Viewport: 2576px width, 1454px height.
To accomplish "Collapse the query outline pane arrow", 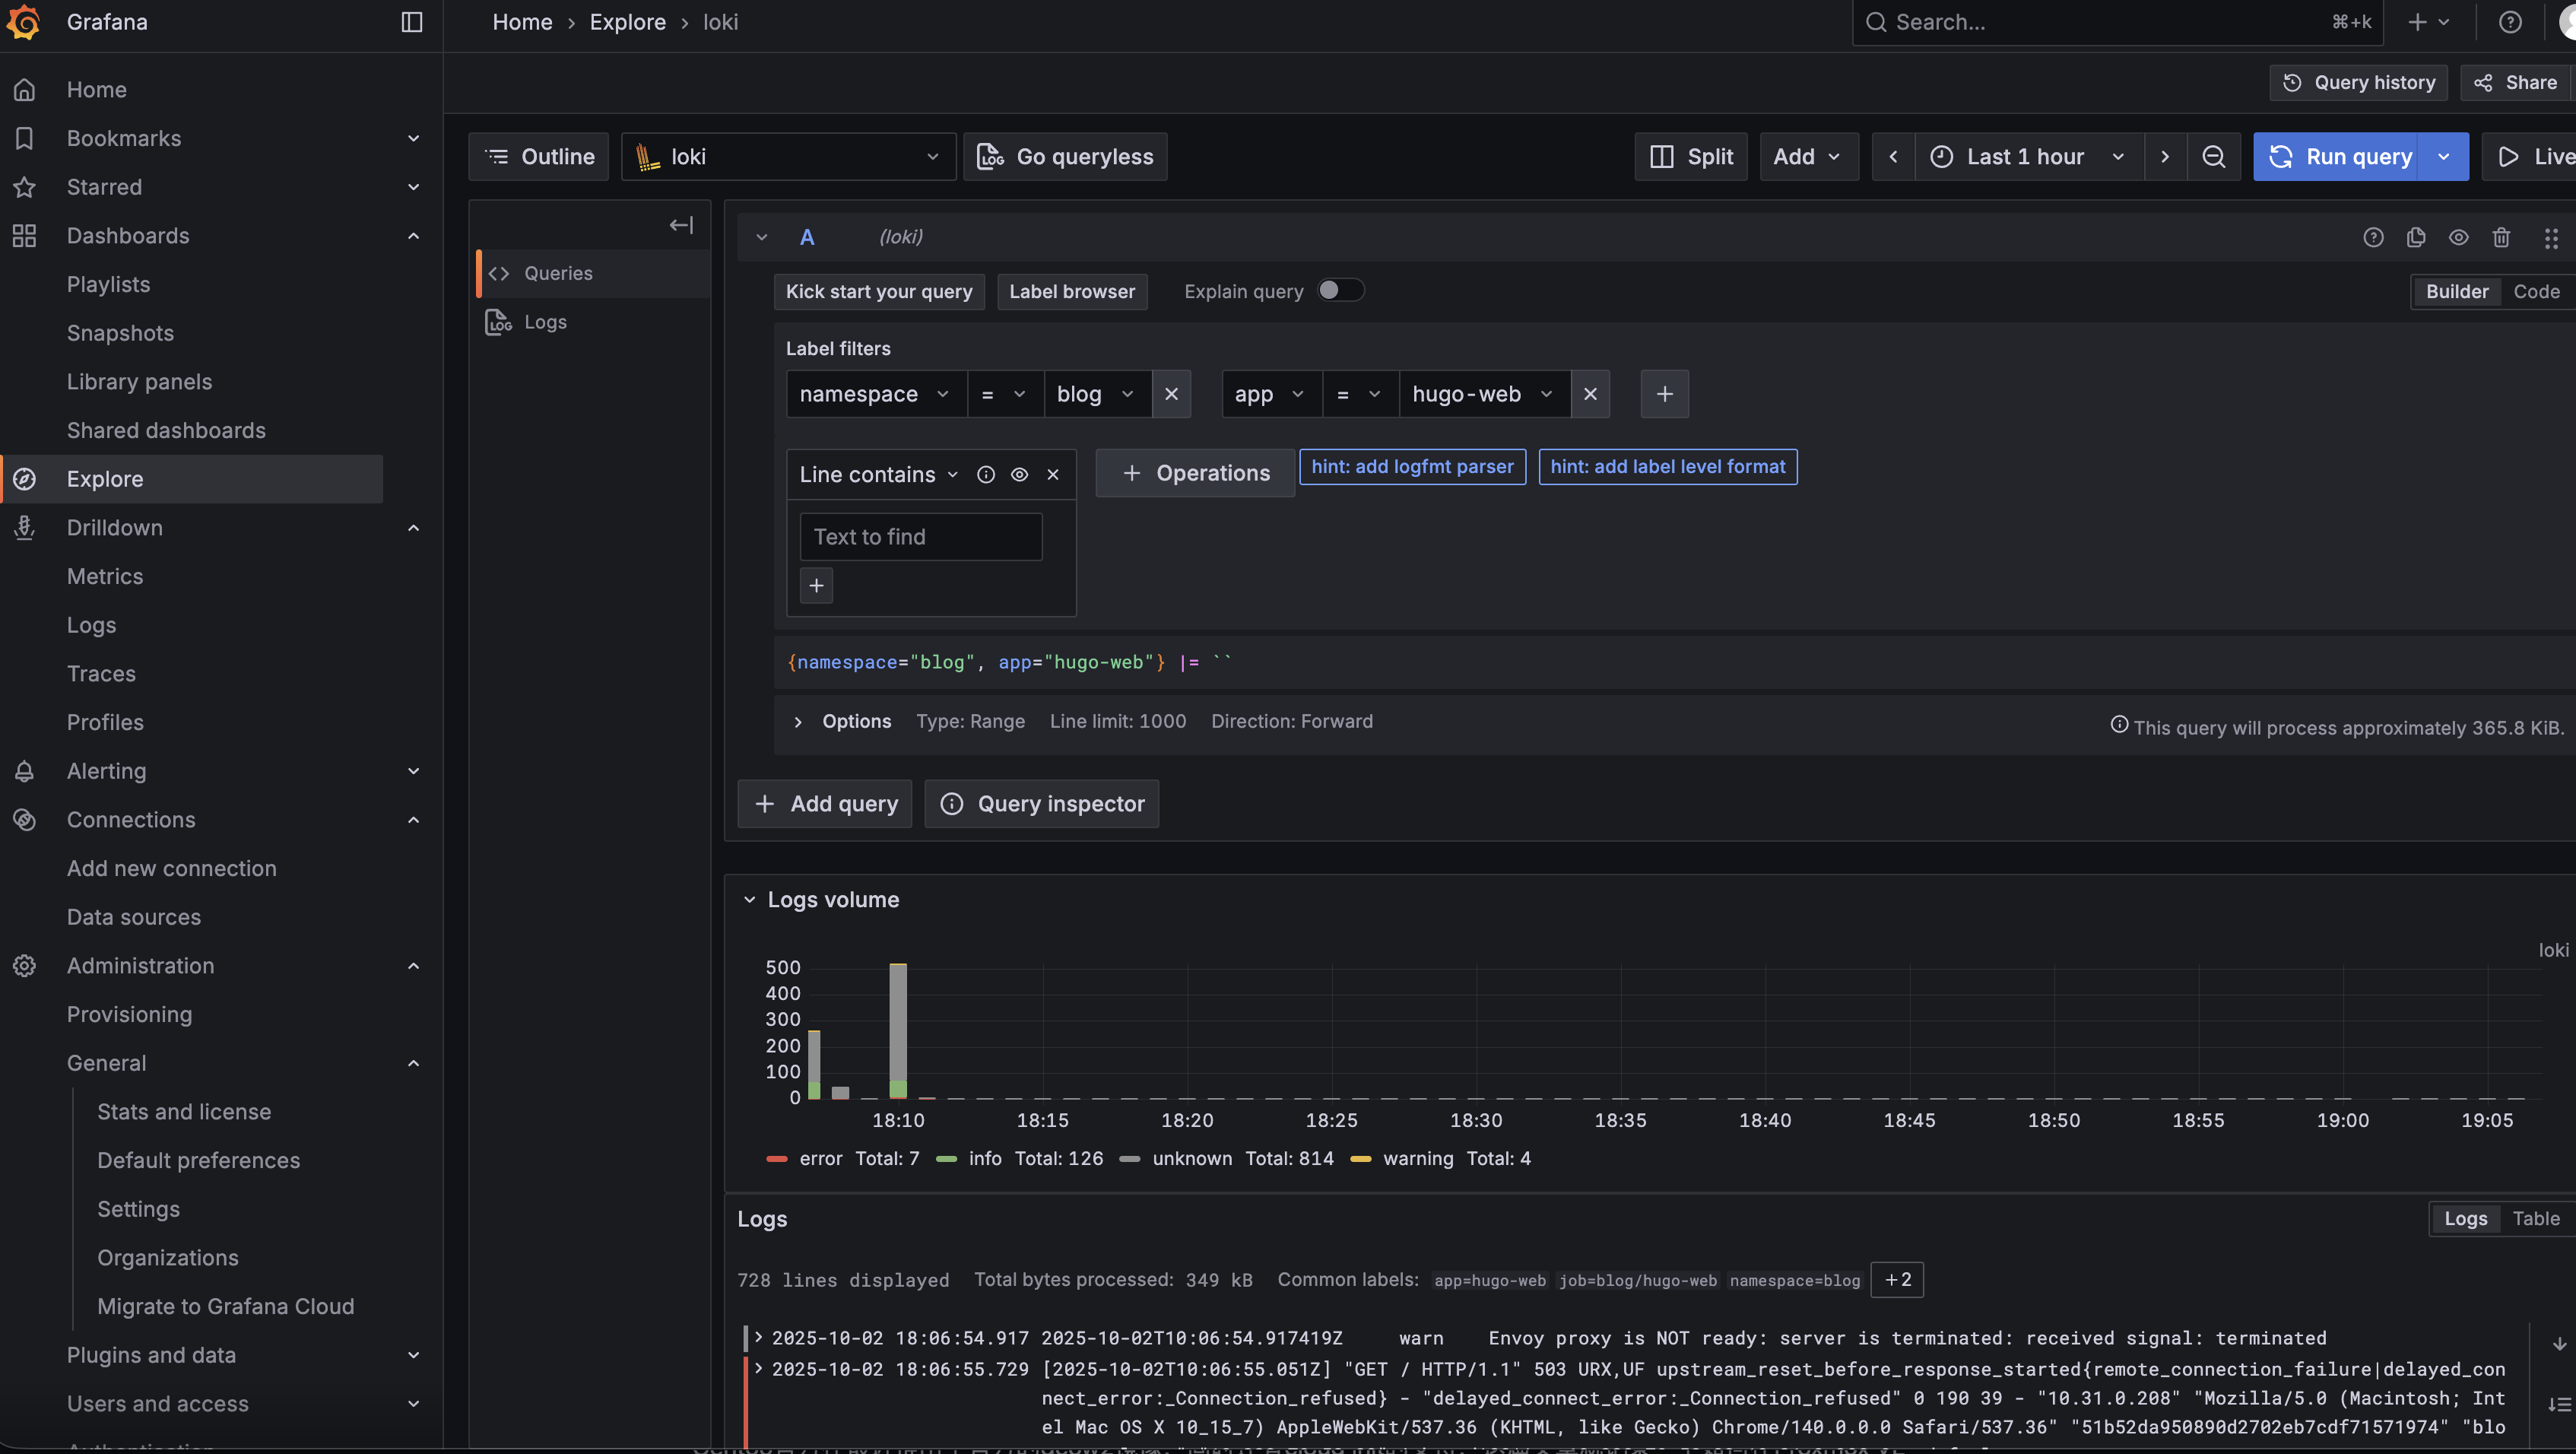I will tap(681, 225).
